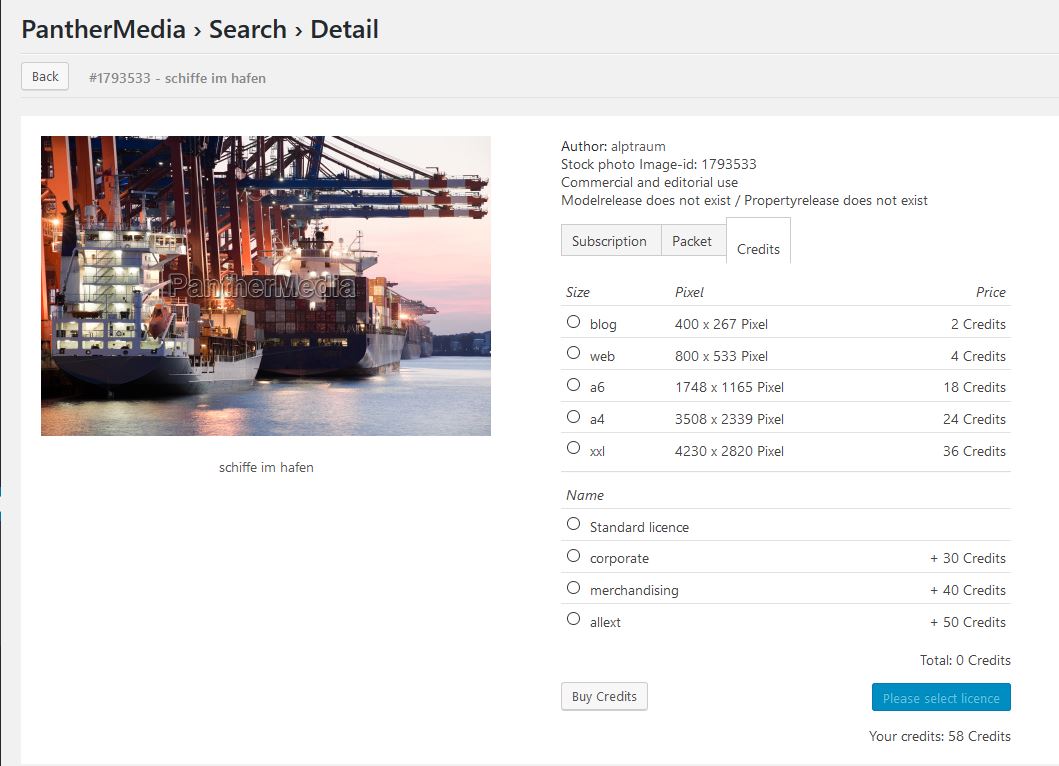Click the '#1793533 - schiffe im hafen' title
Image resolution: width=1059 pixels, height=766 pixels.
(178, 78)
